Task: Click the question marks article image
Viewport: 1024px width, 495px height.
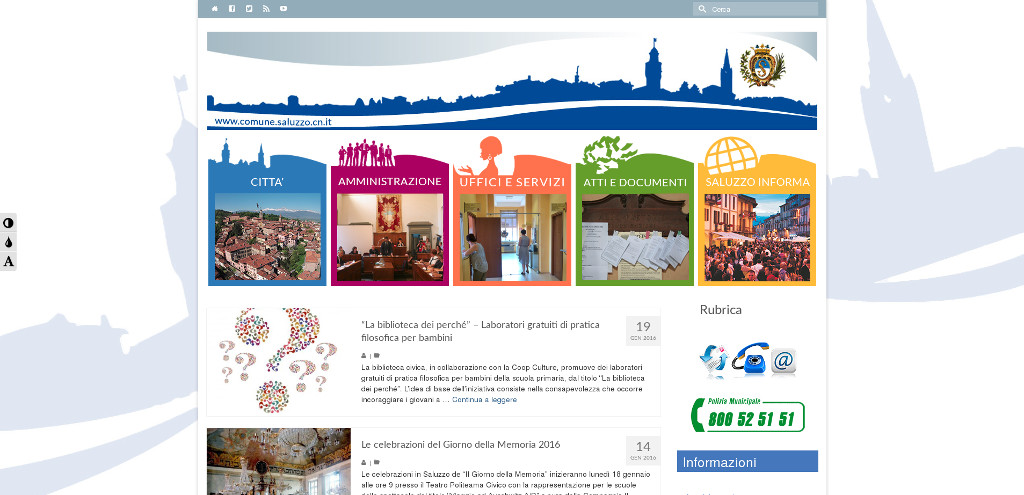Action: point(279,361)
